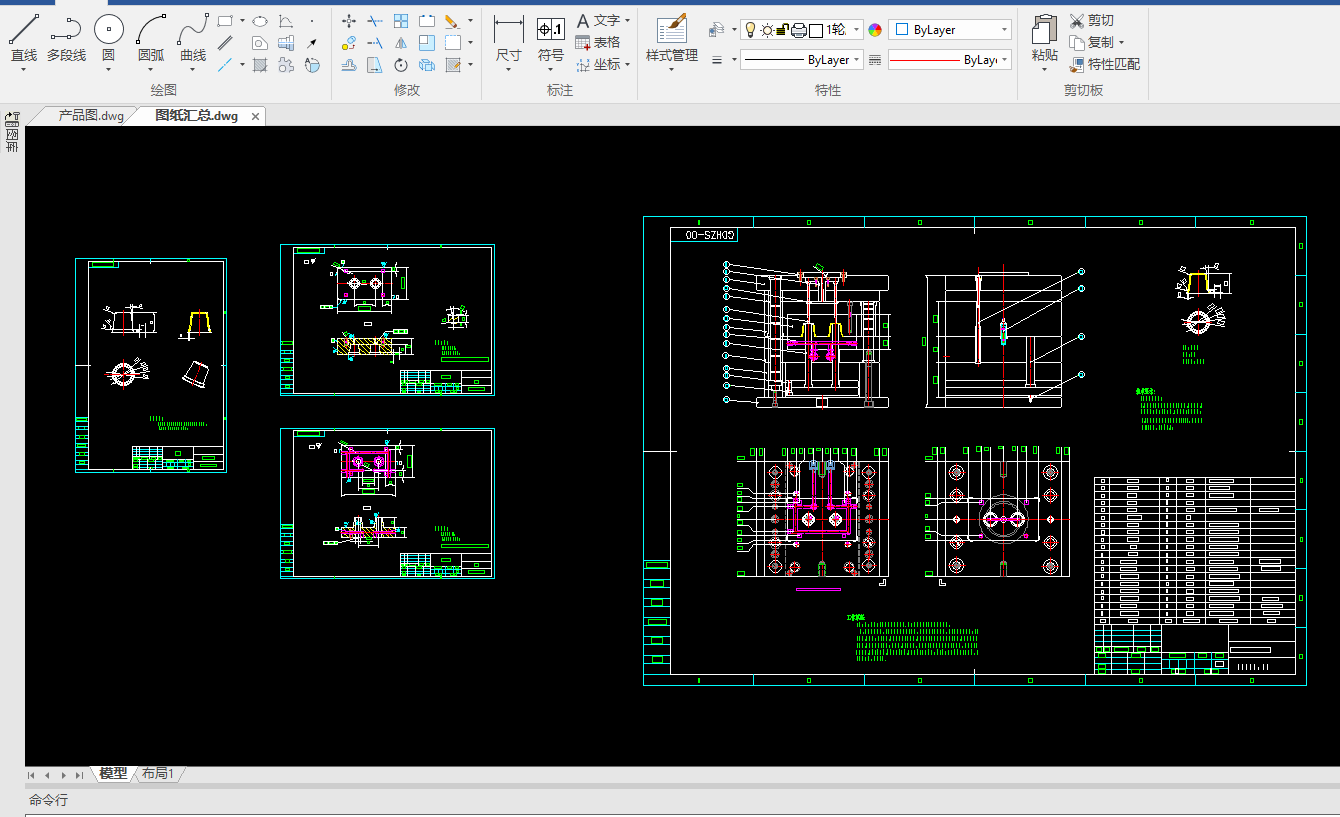Select the Rotate tool in 修改 panel

click(401, 65)
